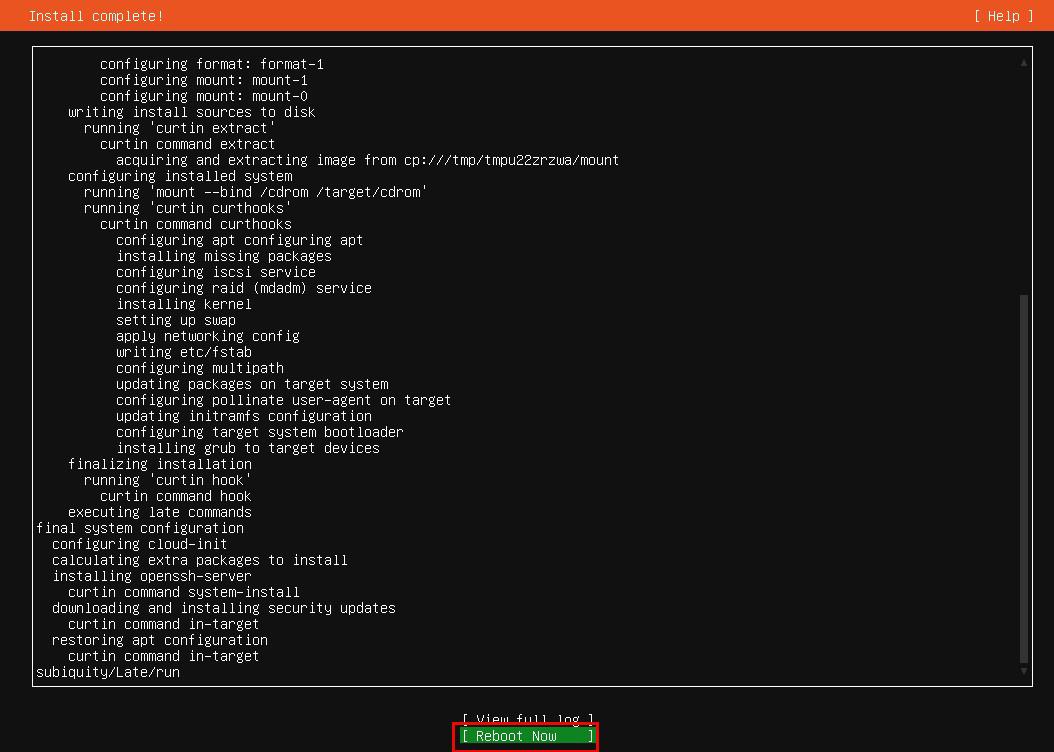Select log line 'configuring target system bootloader'

click(x=259, y=432)
